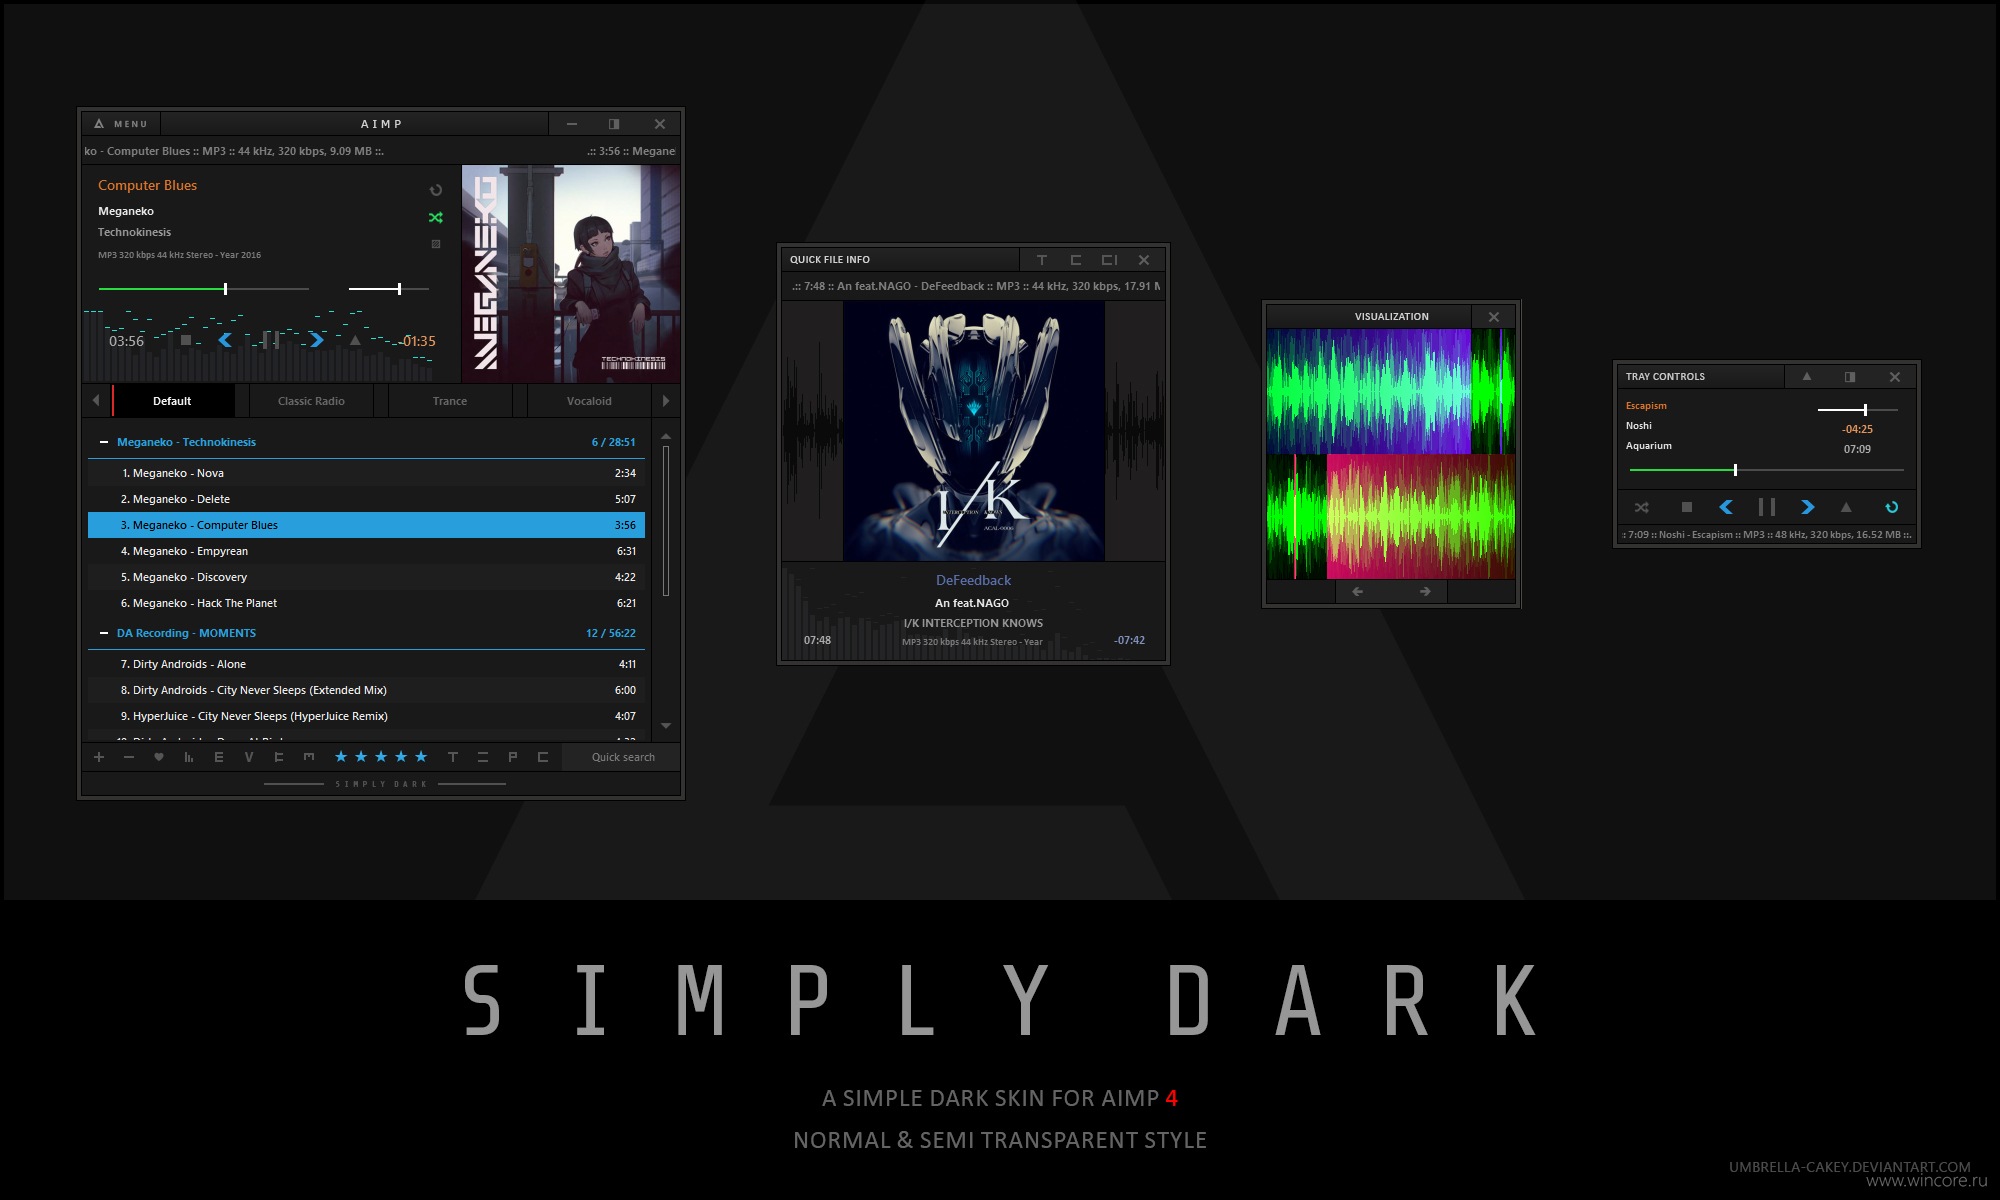Click C-shaped icon in Quick File Info titlebar
2000x1200 pixels.
pyautogui.click(x=1076, y=260)
